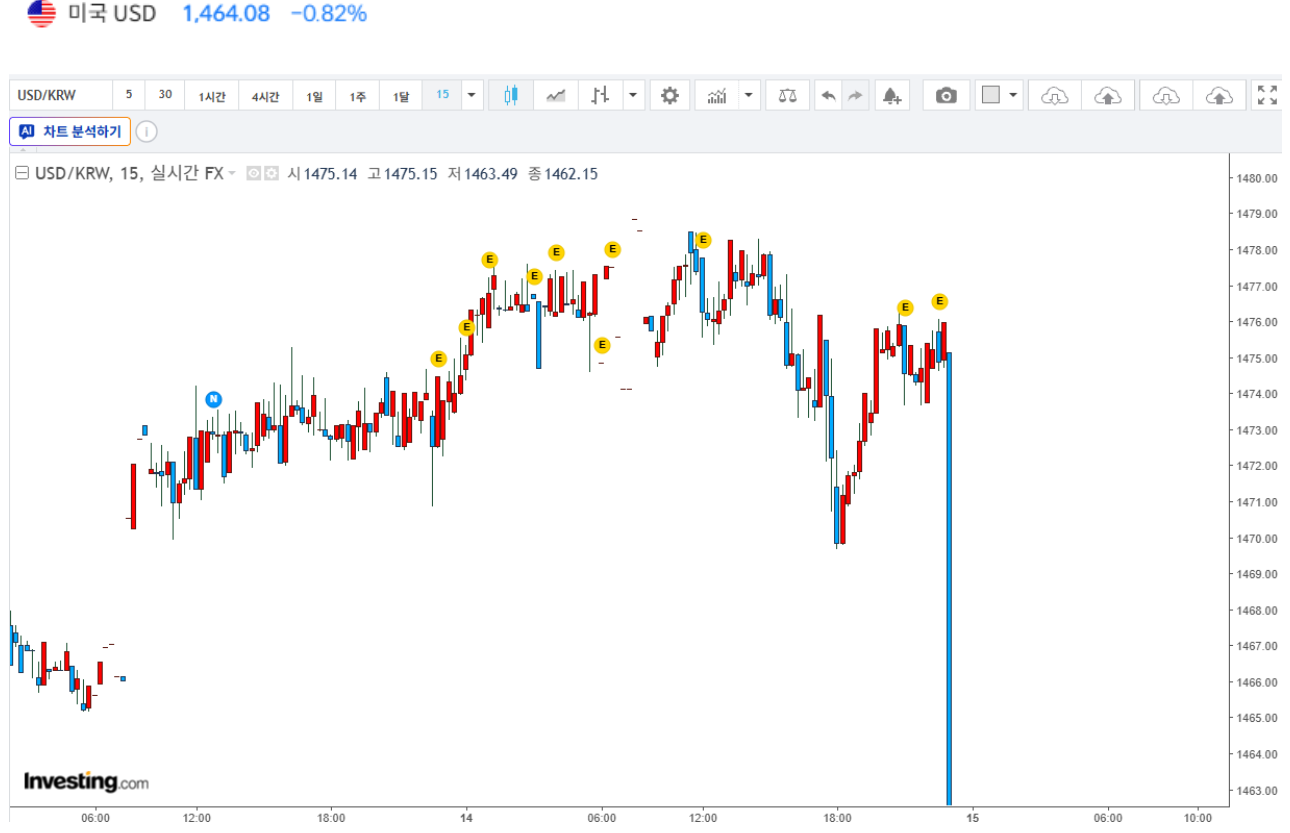The width and height of the screenshot is (1290, 833).
Task: Expand the bar style dropdown arrow
Action: 634,96
